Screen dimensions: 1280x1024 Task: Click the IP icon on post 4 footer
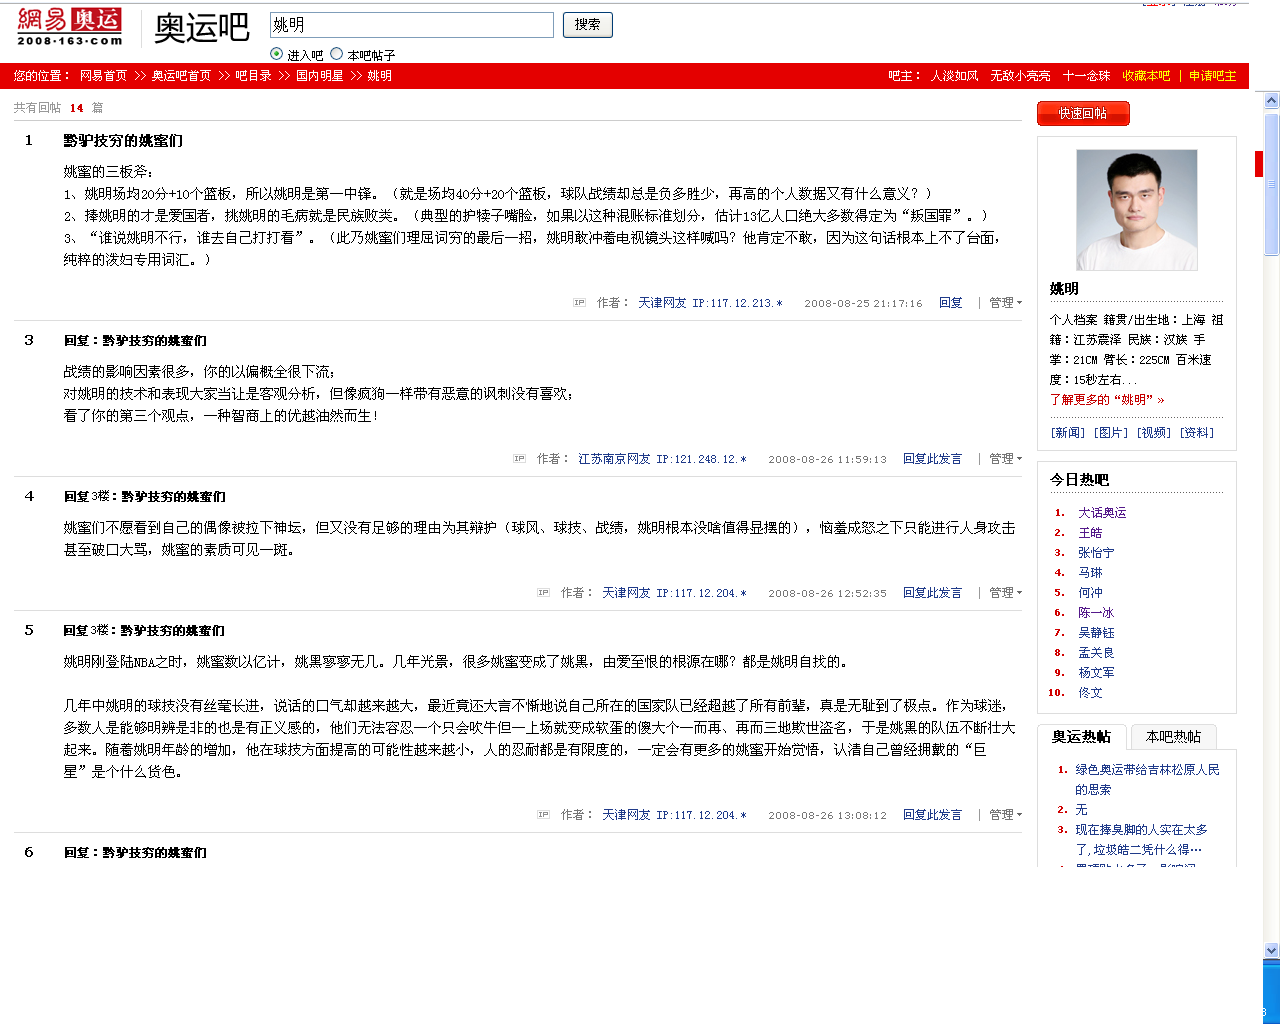point(543,593)
